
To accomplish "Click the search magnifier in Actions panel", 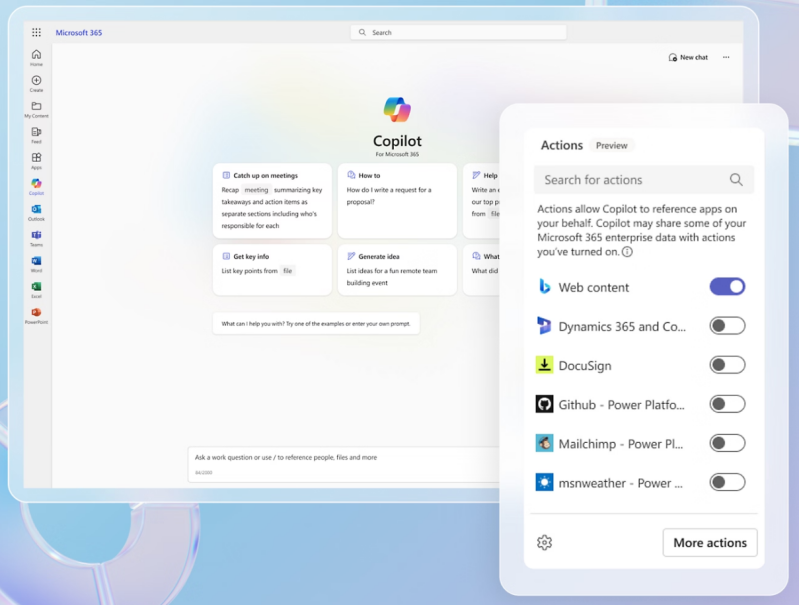I will (736, 179).
